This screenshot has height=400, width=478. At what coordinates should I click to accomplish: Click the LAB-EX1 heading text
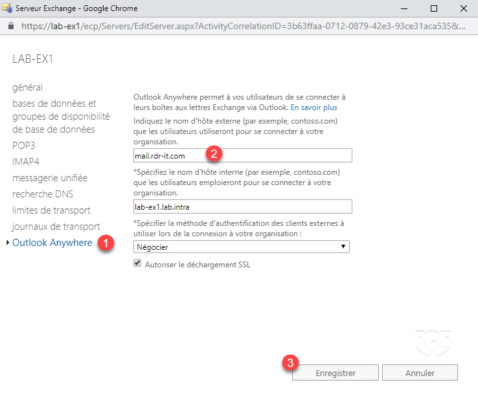pyautogui.click(x=33, y=59)
